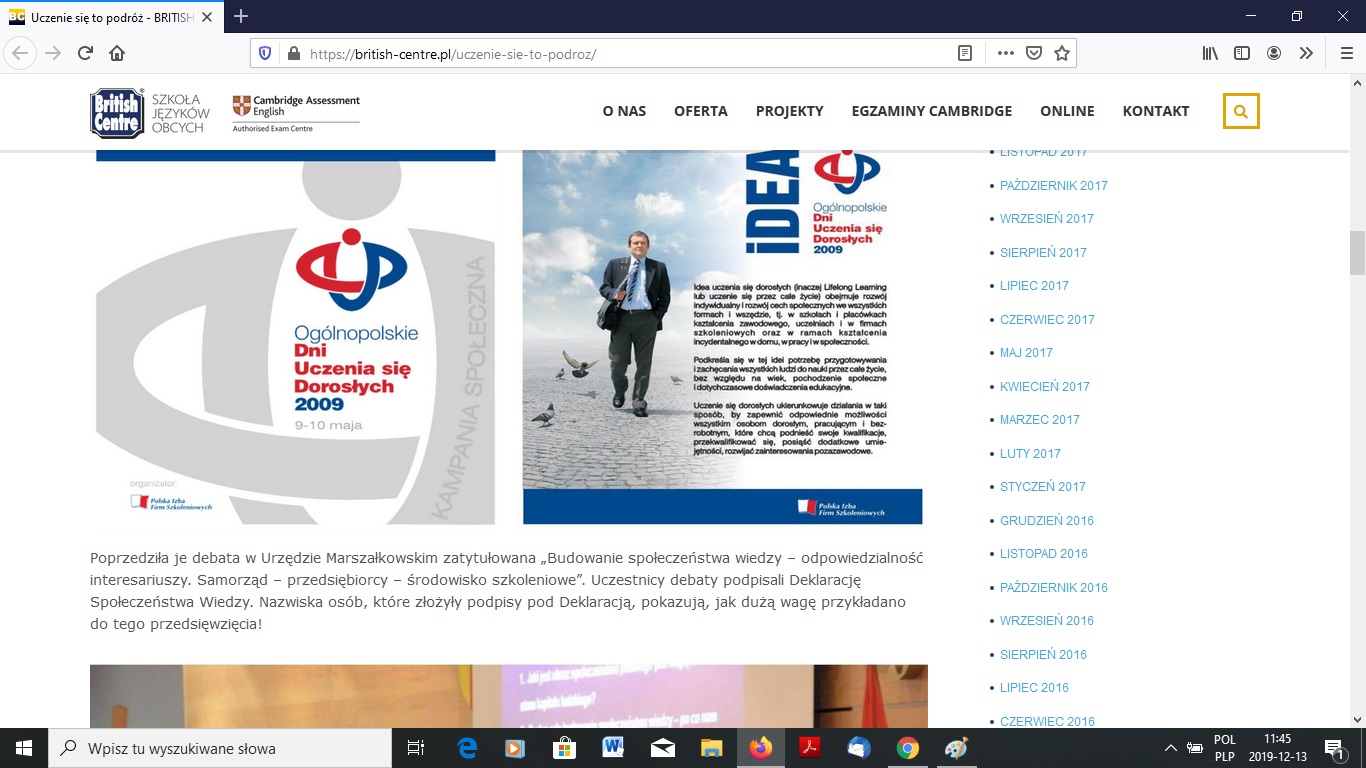This screenshot has width=1366, height=768.
Task: Open archive LIPIEC 2016
Action: click(1034, 688)
